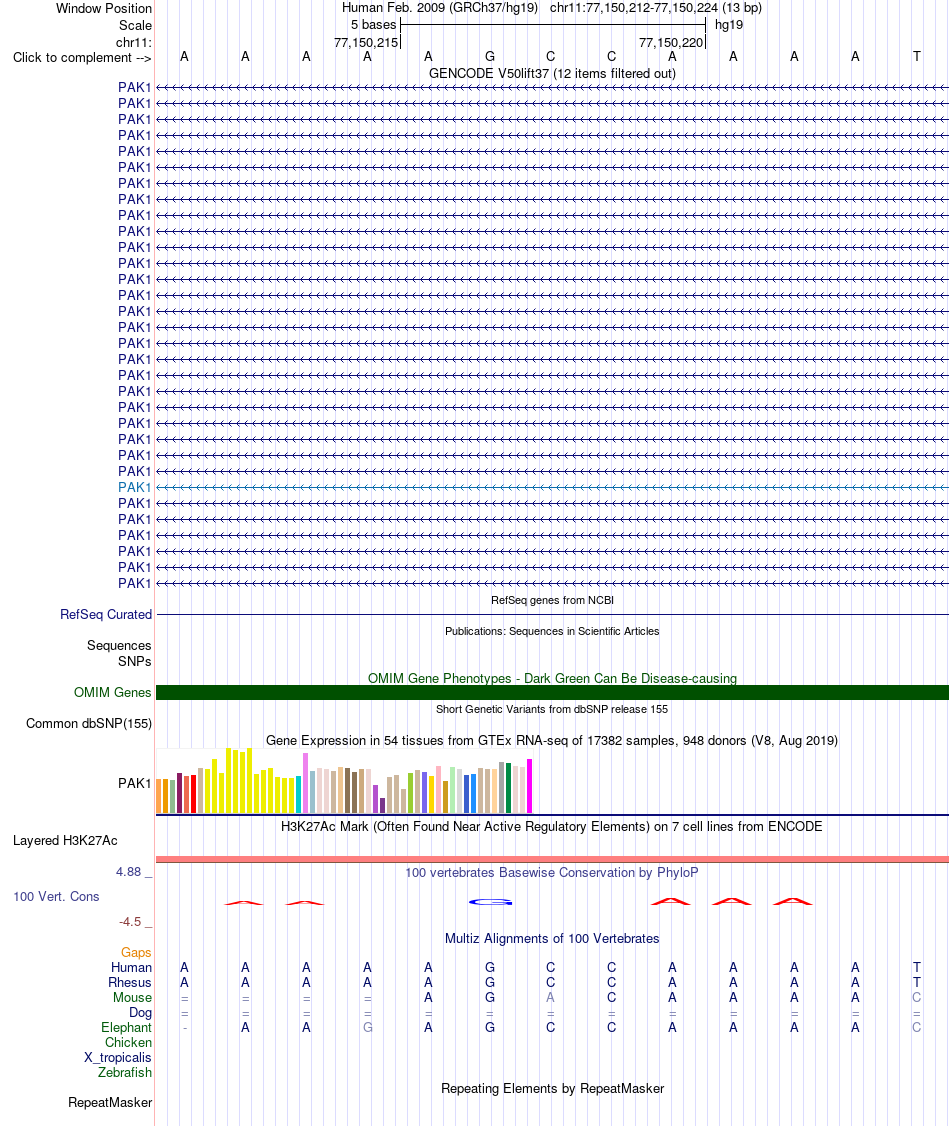Click the pink Layered H3K27Ac signal bar
The image size is (950, 1126).
[x=552, y=859]
